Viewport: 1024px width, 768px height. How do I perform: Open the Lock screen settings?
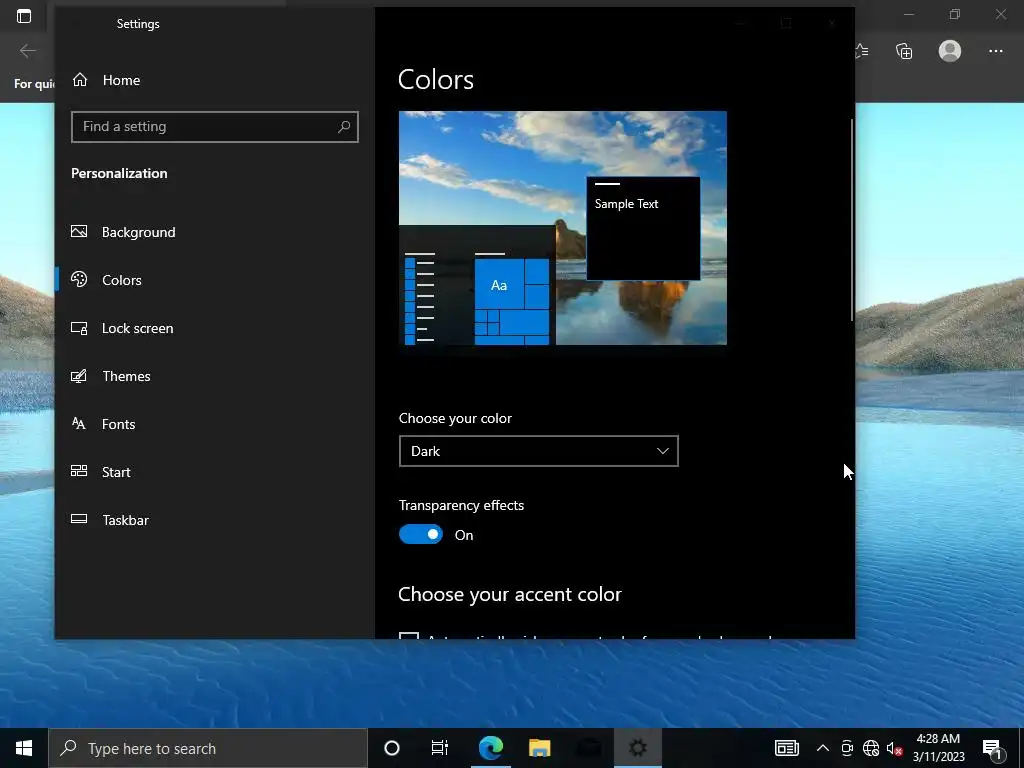point(137,328)
